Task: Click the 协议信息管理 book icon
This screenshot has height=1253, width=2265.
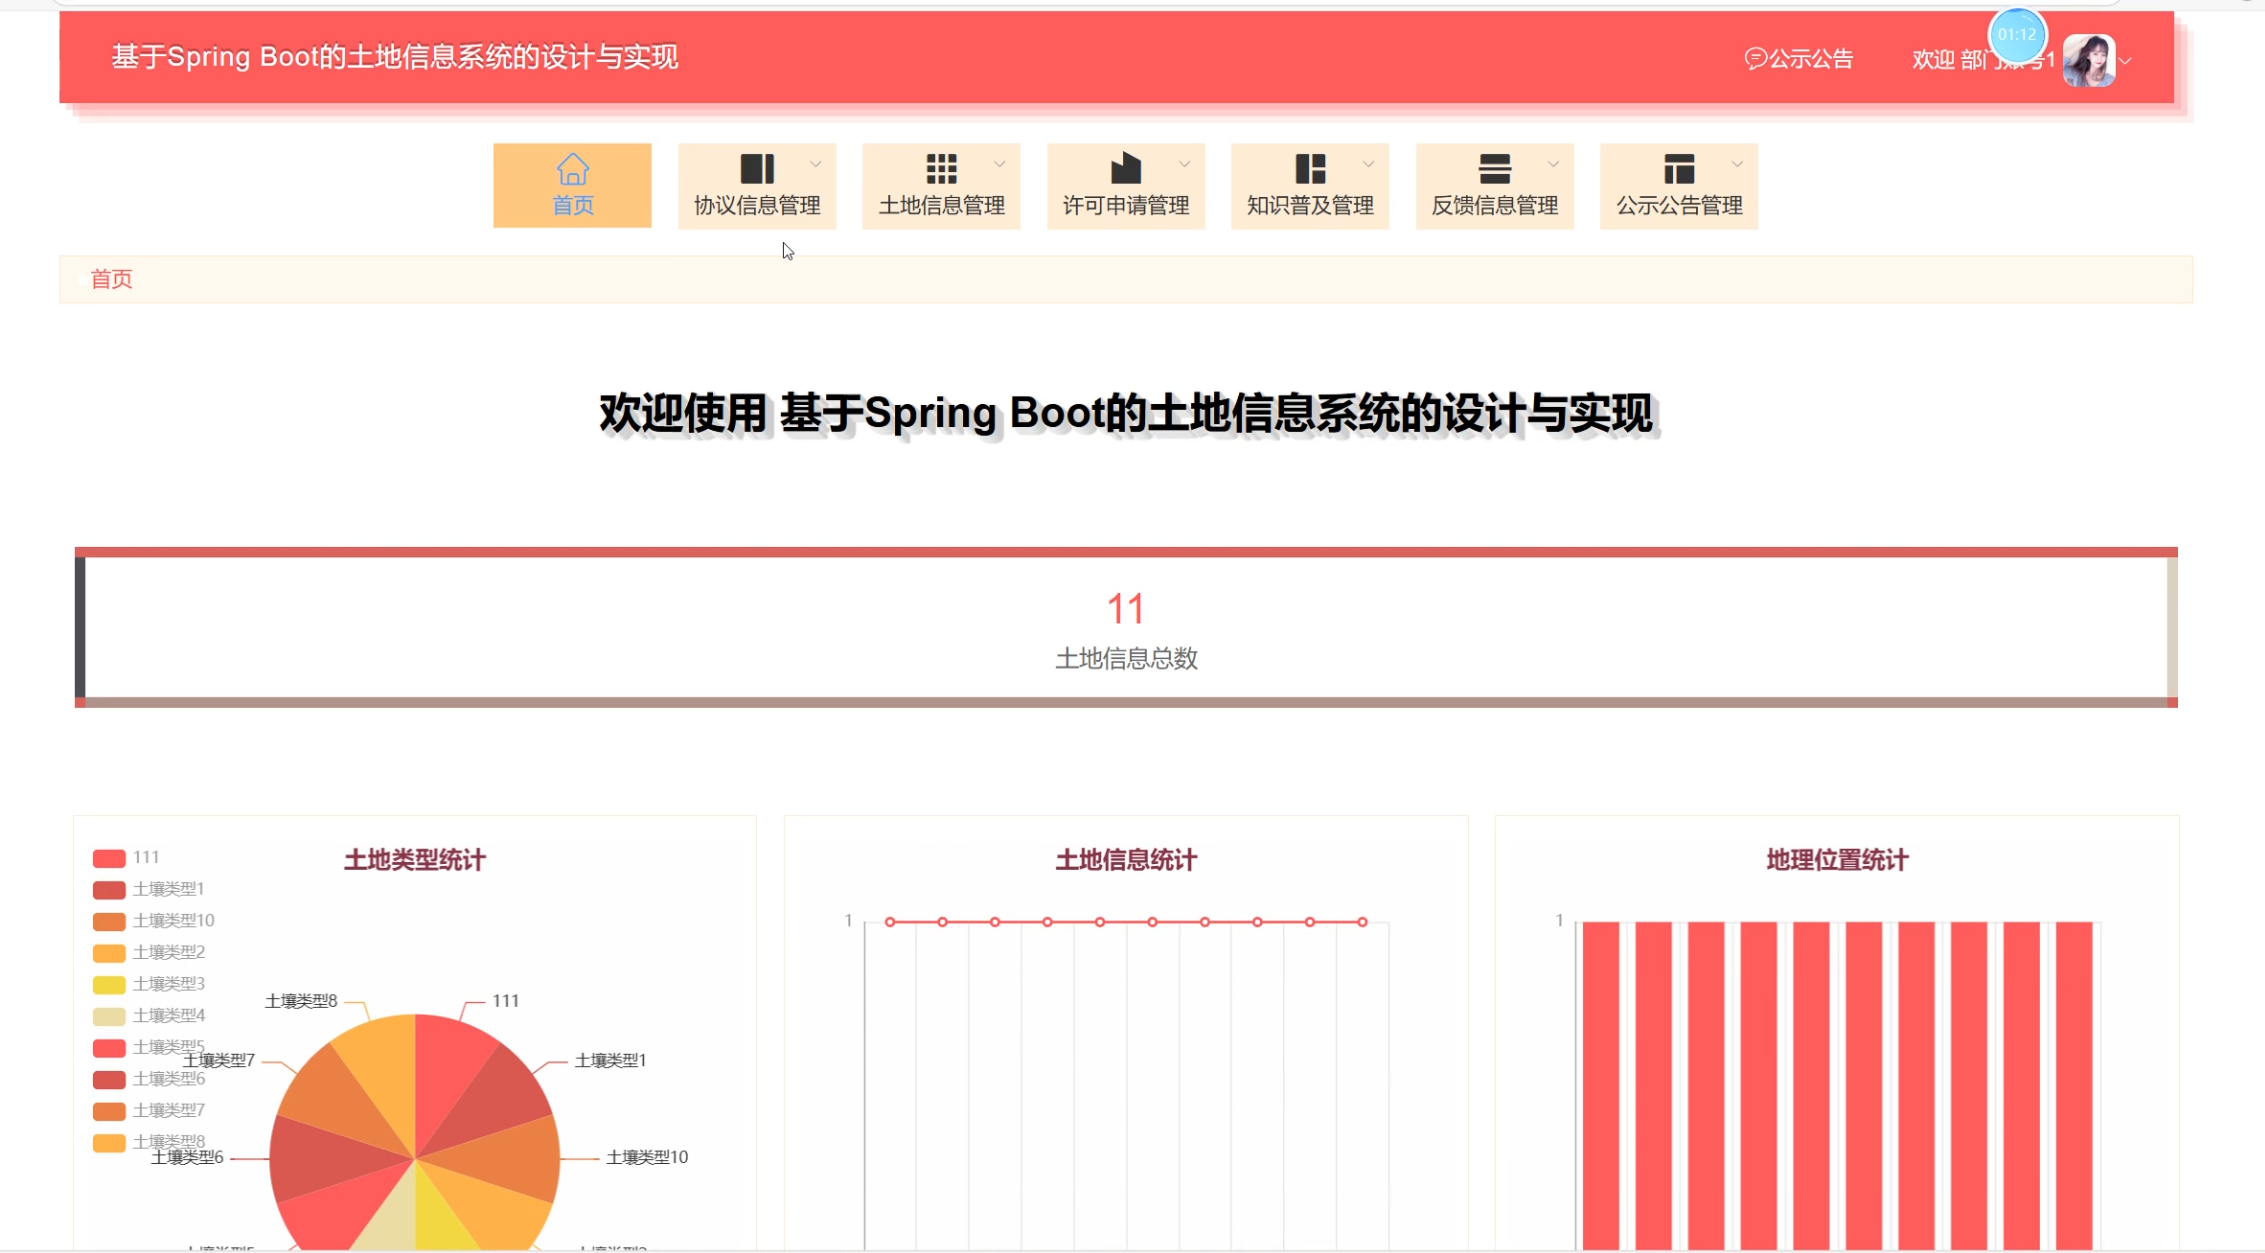Action: coord(757,169)
